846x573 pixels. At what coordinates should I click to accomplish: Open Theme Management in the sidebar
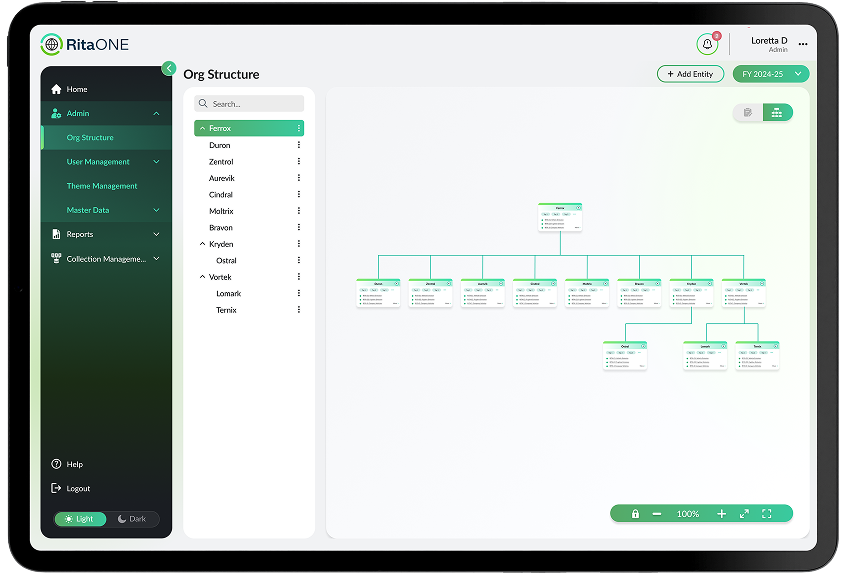(x=102, y=186)
